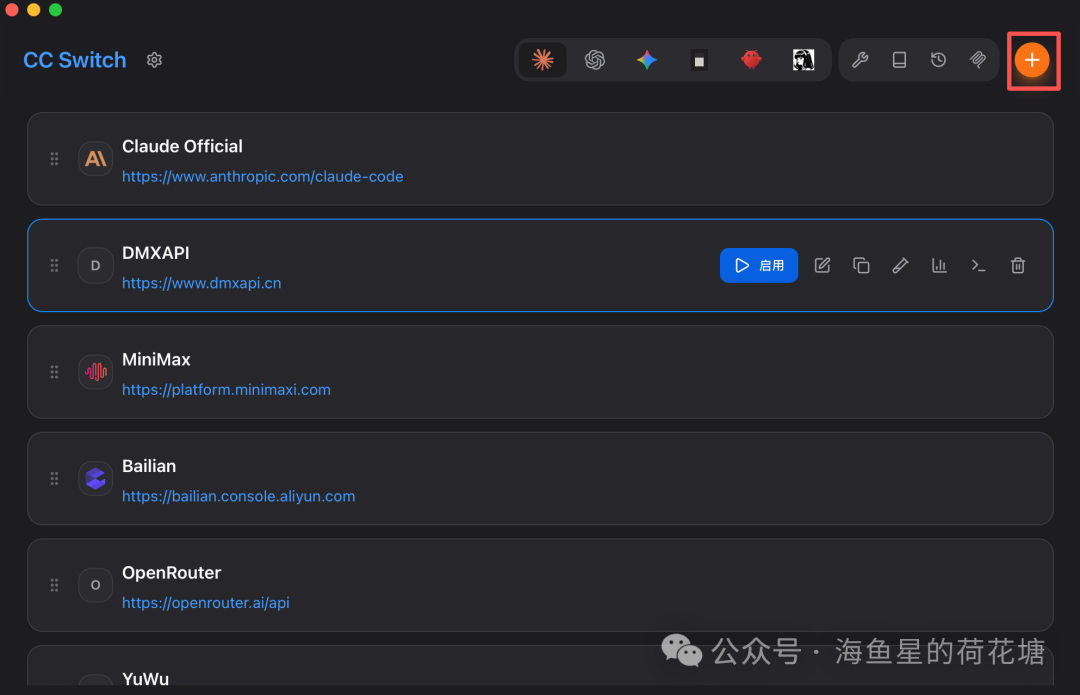Screen dimensions: 1080x695
Task: Switch to the Claude app tab
Action: point(543,60)
